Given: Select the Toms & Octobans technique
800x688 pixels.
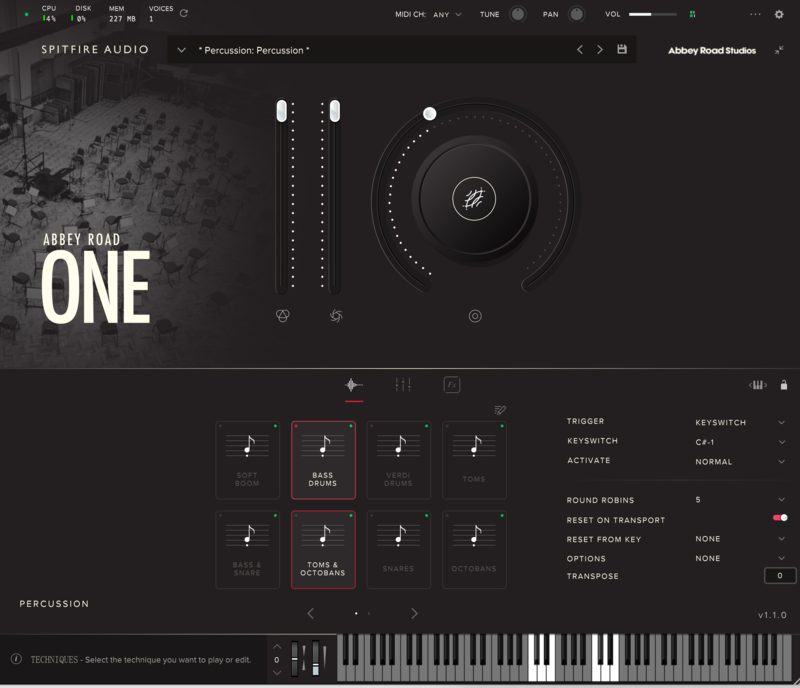Looking at the screenshot, I should click(x=323, y=550).
